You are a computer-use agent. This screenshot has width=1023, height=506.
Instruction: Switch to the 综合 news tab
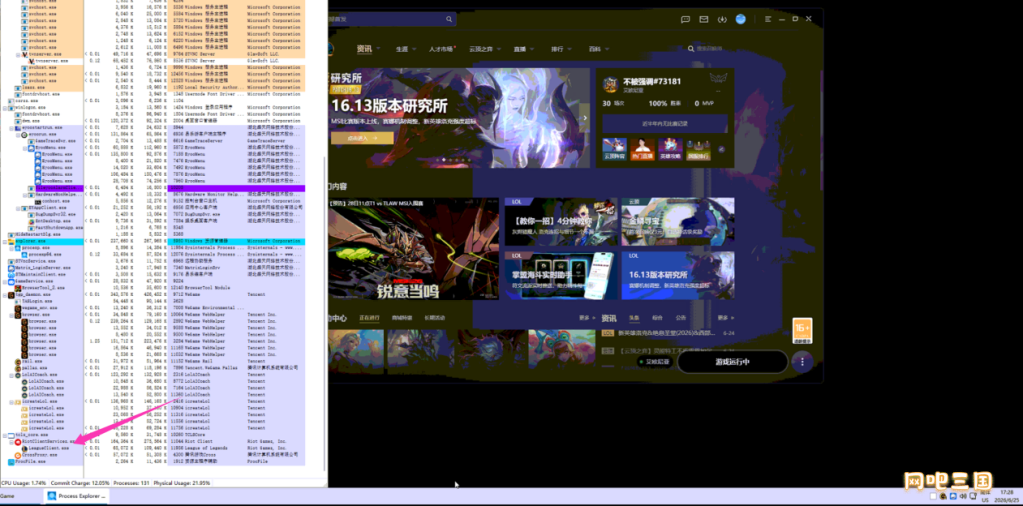tap(657, 318)
